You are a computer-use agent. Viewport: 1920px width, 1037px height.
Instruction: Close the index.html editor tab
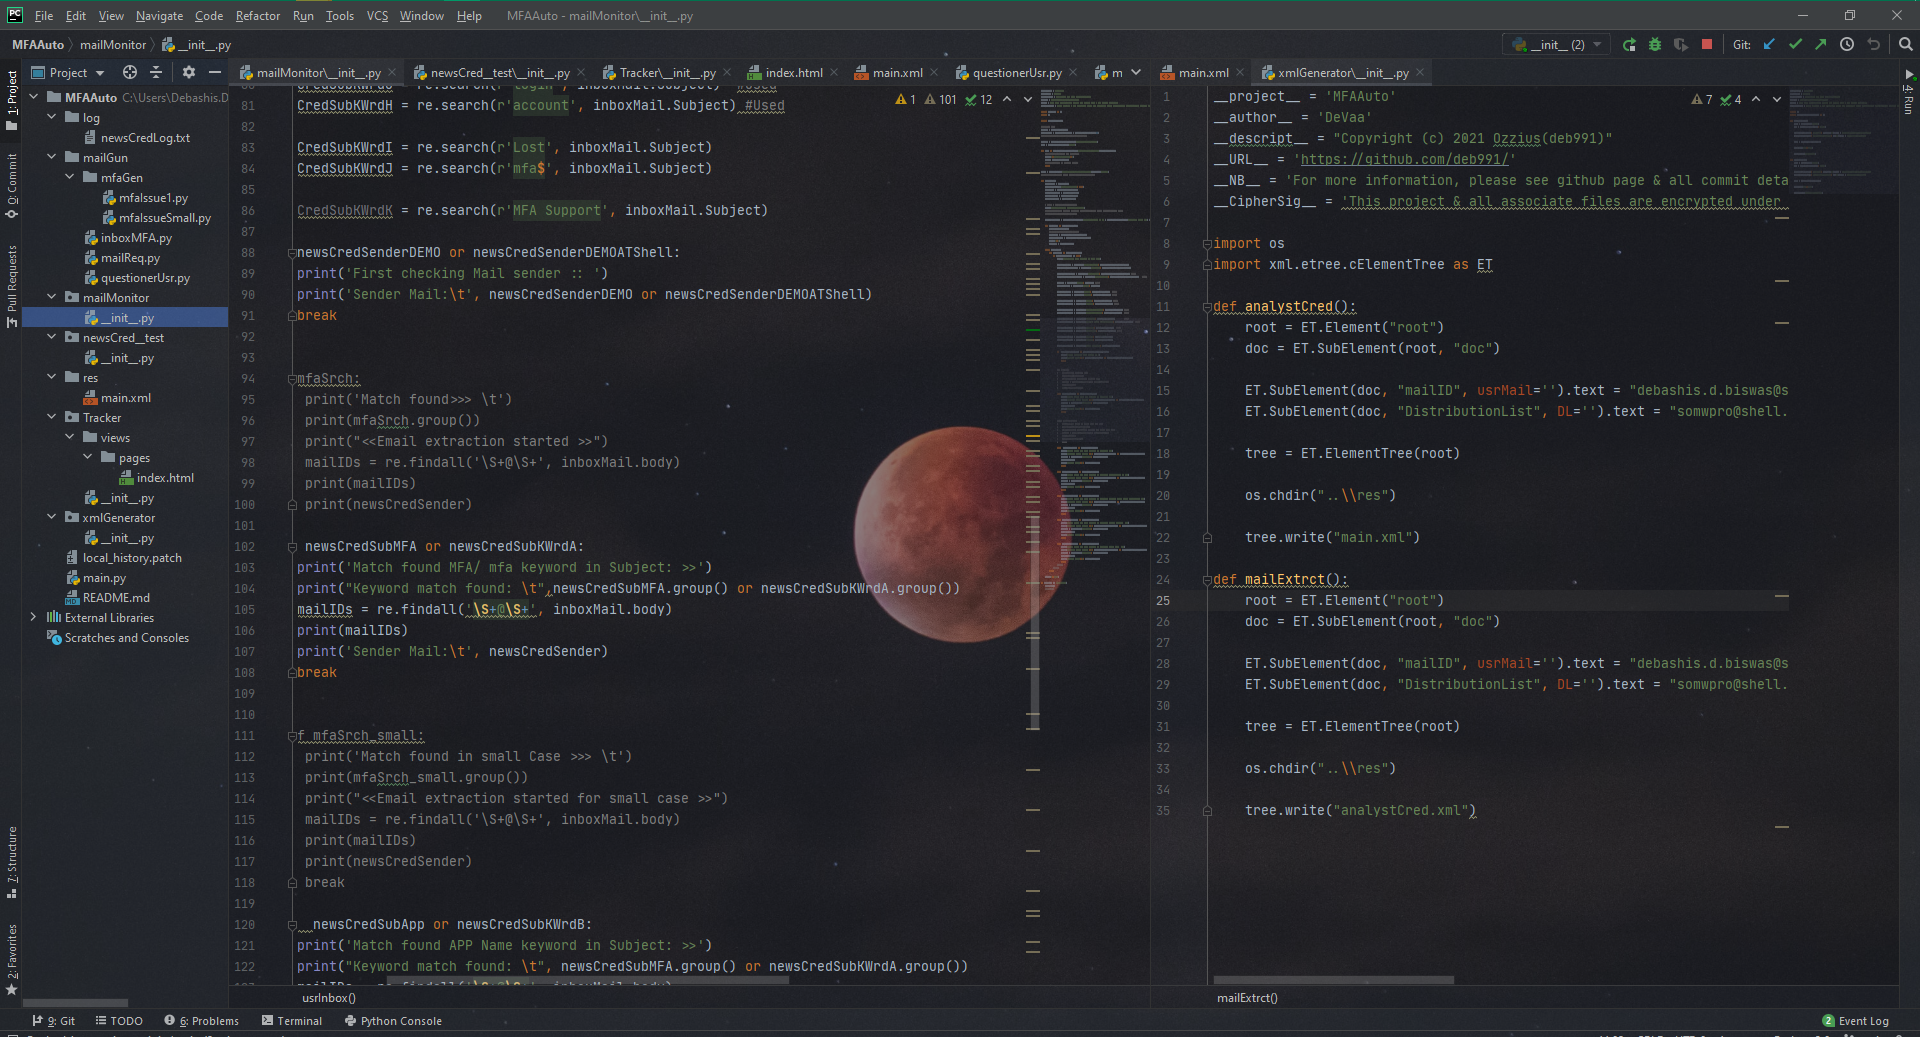(x=834, y=72)
